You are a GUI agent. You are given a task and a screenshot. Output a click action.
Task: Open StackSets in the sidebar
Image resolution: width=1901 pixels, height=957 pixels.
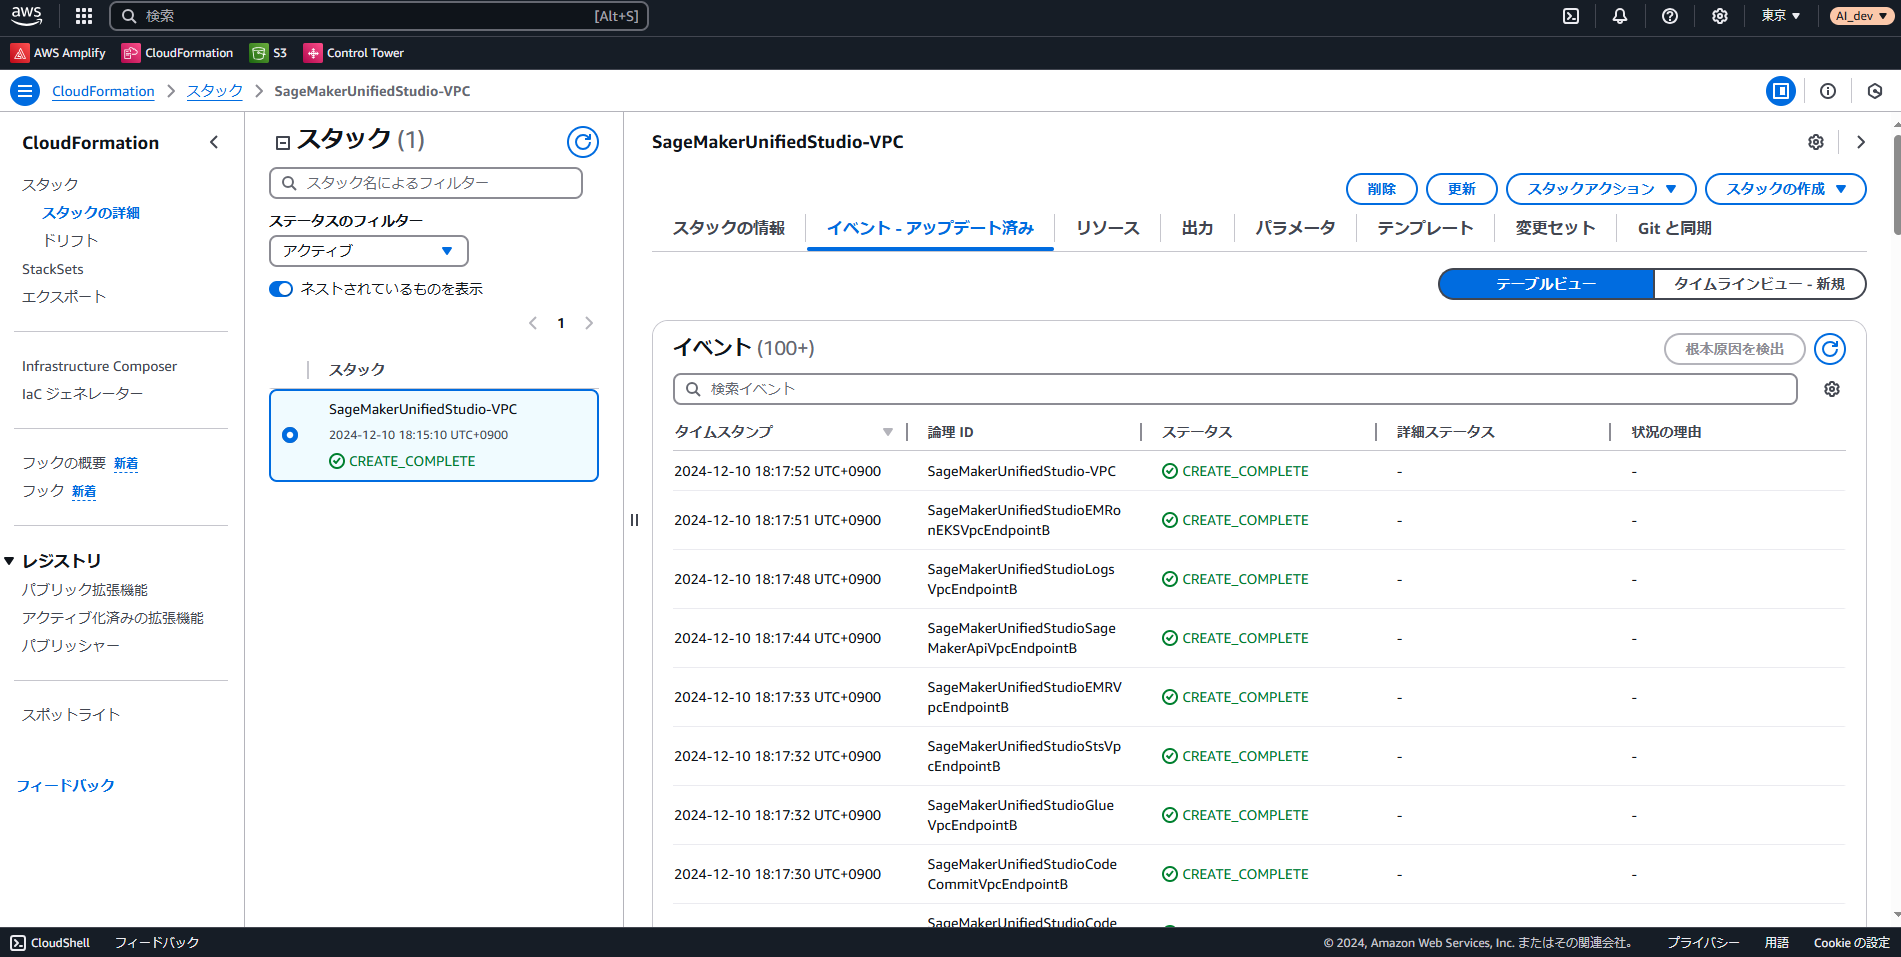click(53, 269)
